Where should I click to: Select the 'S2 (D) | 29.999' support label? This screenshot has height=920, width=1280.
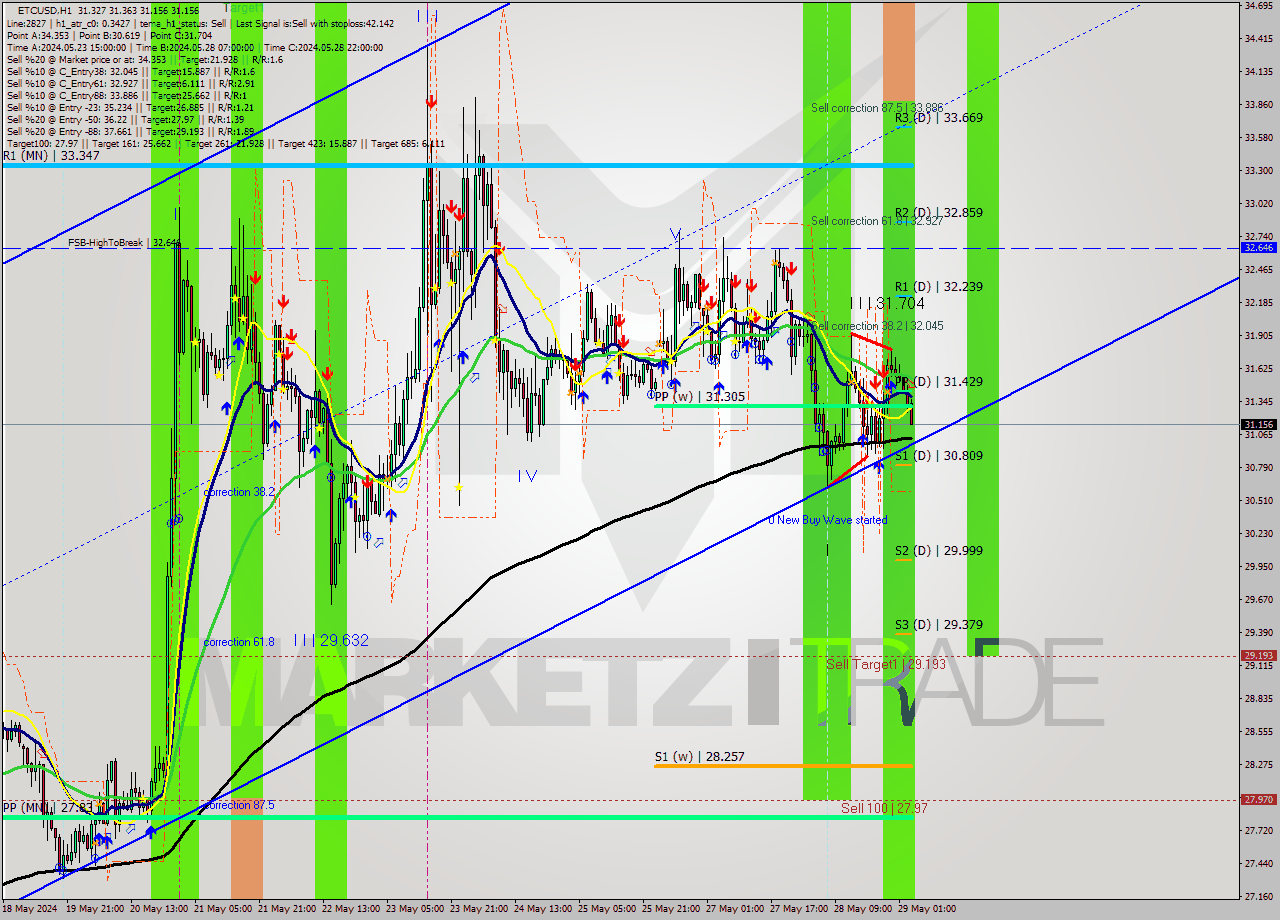(x=939, y=551)
